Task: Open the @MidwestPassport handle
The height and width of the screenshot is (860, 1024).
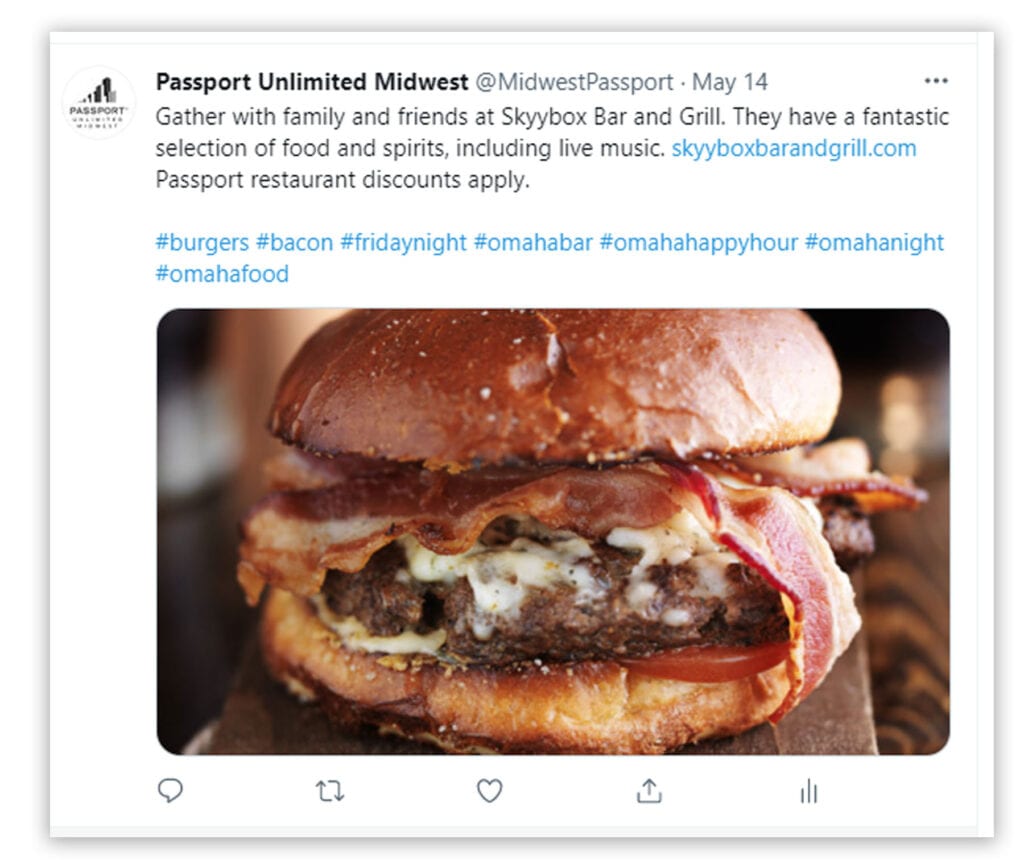Action: pos(574,82)
